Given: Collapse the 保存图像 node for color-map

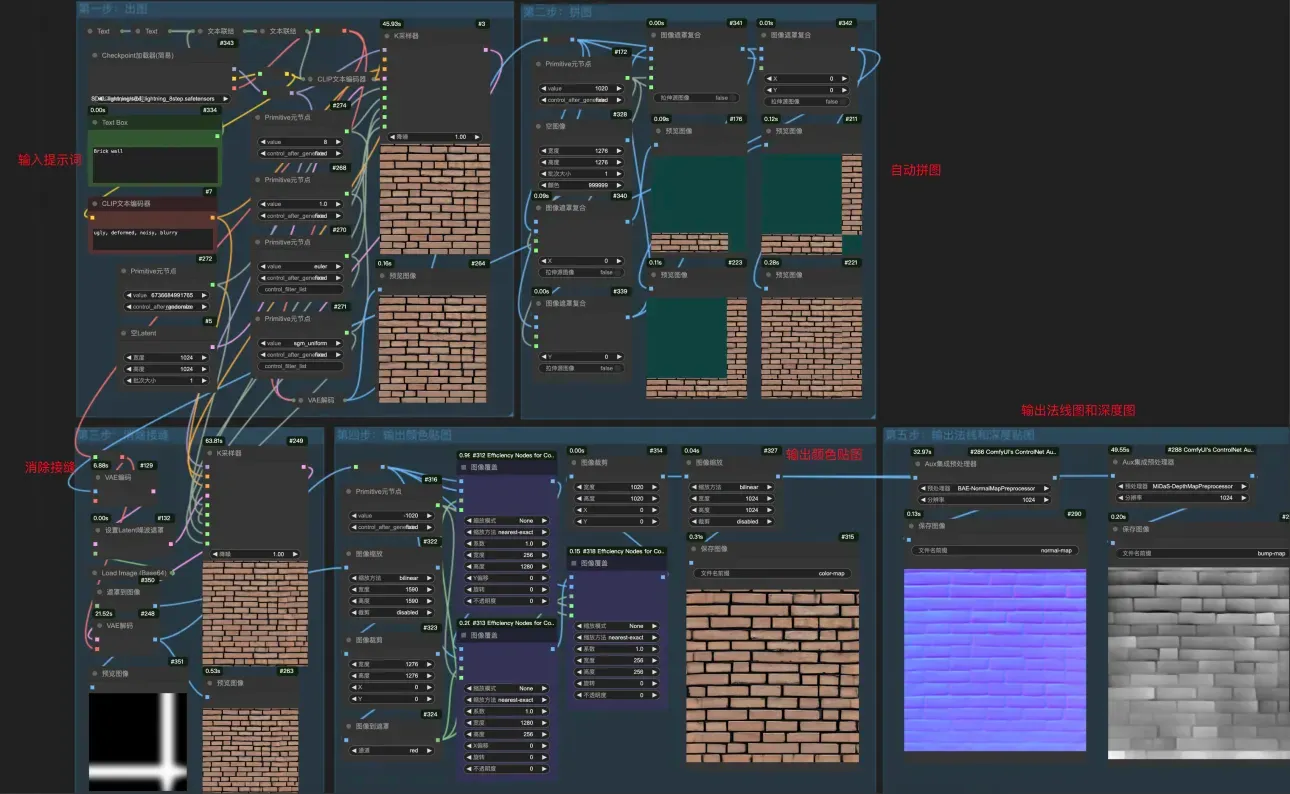Looking at the screenshot, I should click(693, 549).
